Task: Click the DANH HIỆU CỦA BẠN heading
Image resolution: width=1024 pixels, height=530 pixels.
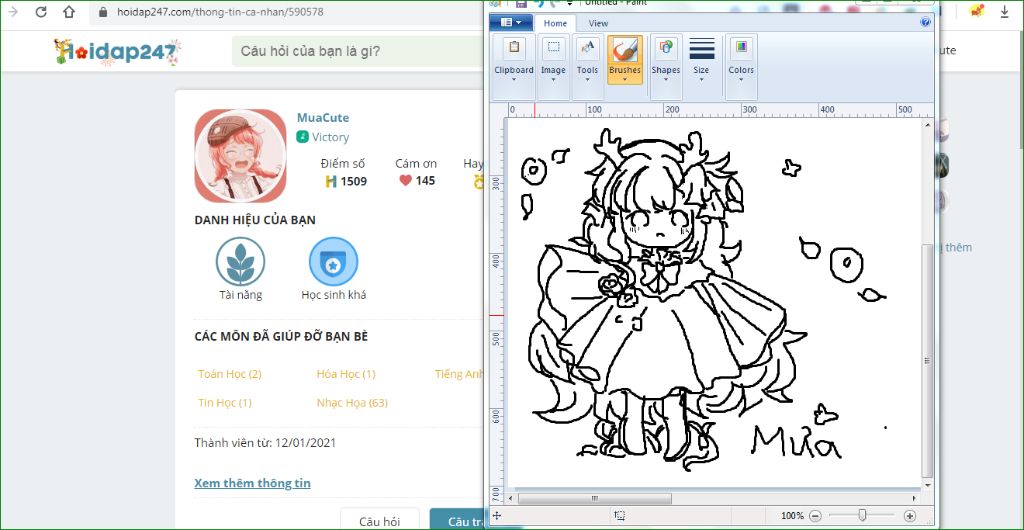Action: [255, 220]
